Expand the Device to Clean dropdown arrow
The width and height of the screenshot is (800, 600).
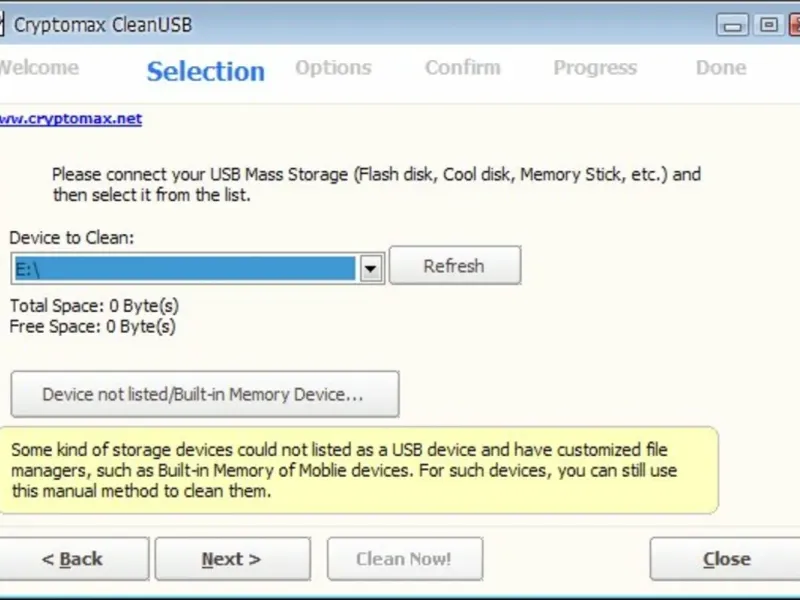point(371,268)
